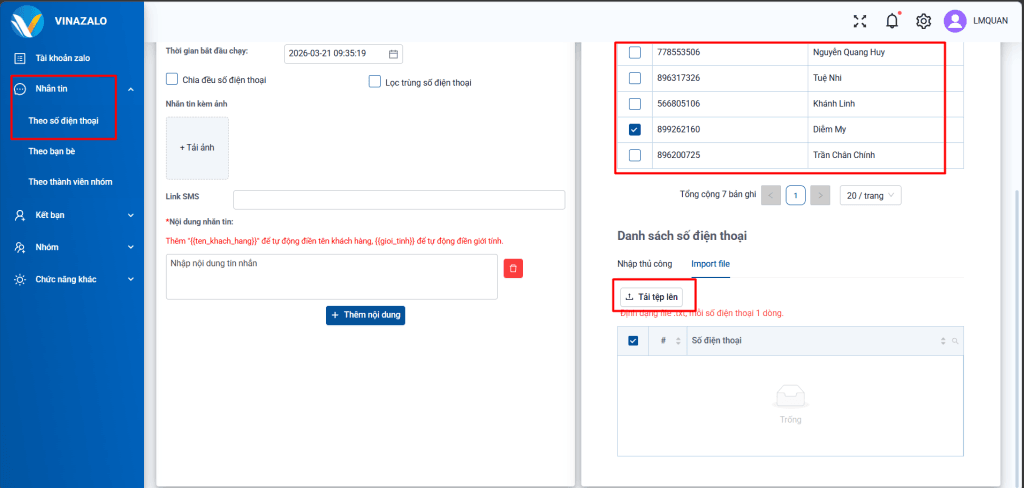Enable Lọc trùng số điện thoại checkbox
This screenshot has width=1024, height=488.
[375, 82]
